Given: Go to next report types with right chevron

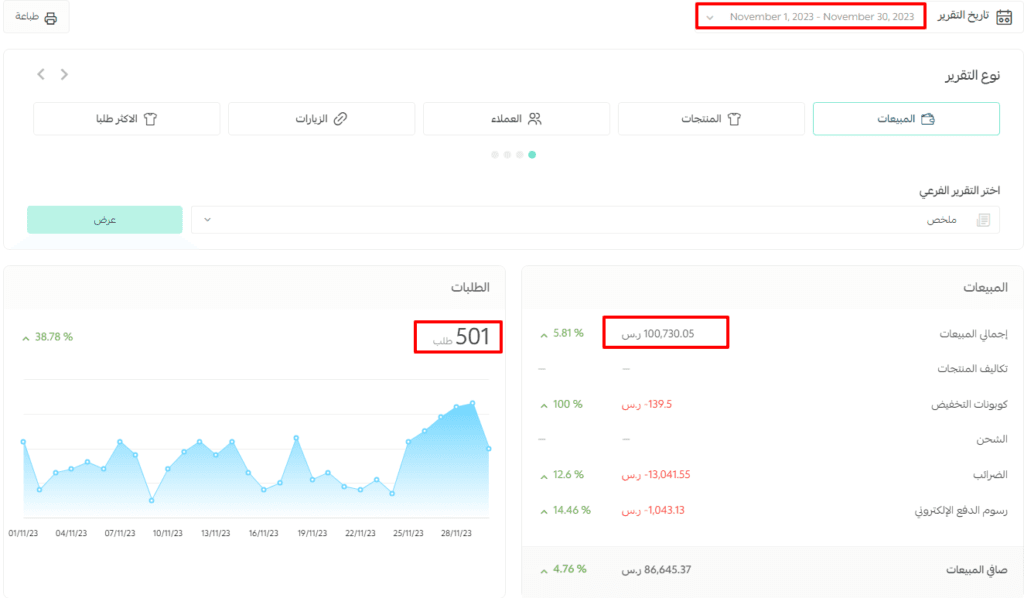Looking at the screenshot, I should [64, 74].
